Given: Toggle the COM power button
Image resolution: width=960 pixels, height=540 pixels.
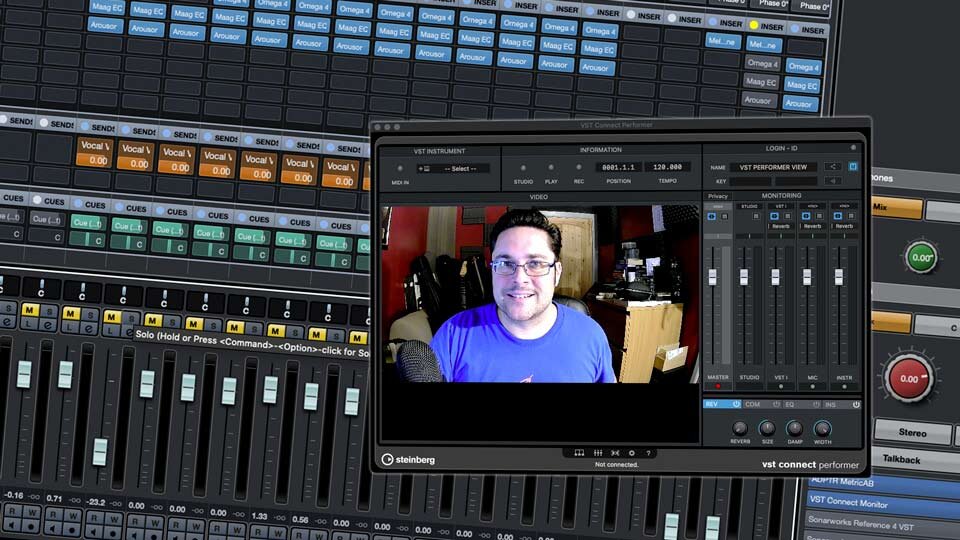Looking at the screenshot, I should tap(776, 404).
